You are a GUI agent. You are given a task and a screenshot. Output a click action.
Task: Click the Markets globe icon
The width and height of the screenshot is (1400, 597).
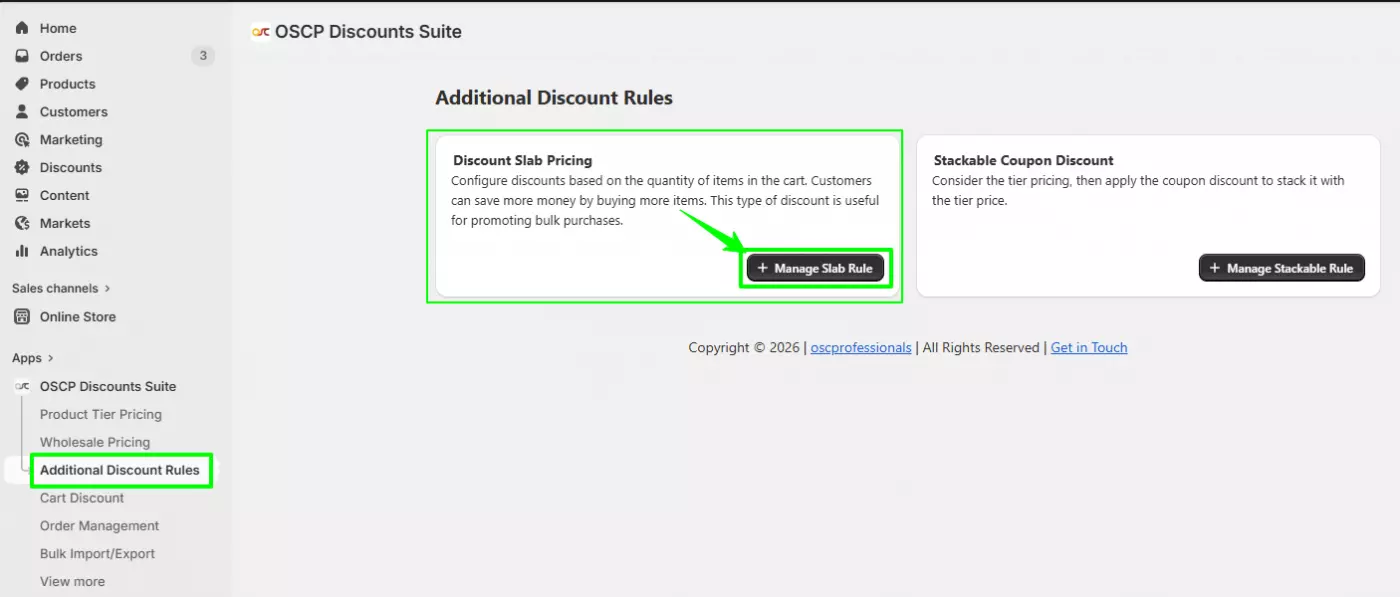(22, 224)
